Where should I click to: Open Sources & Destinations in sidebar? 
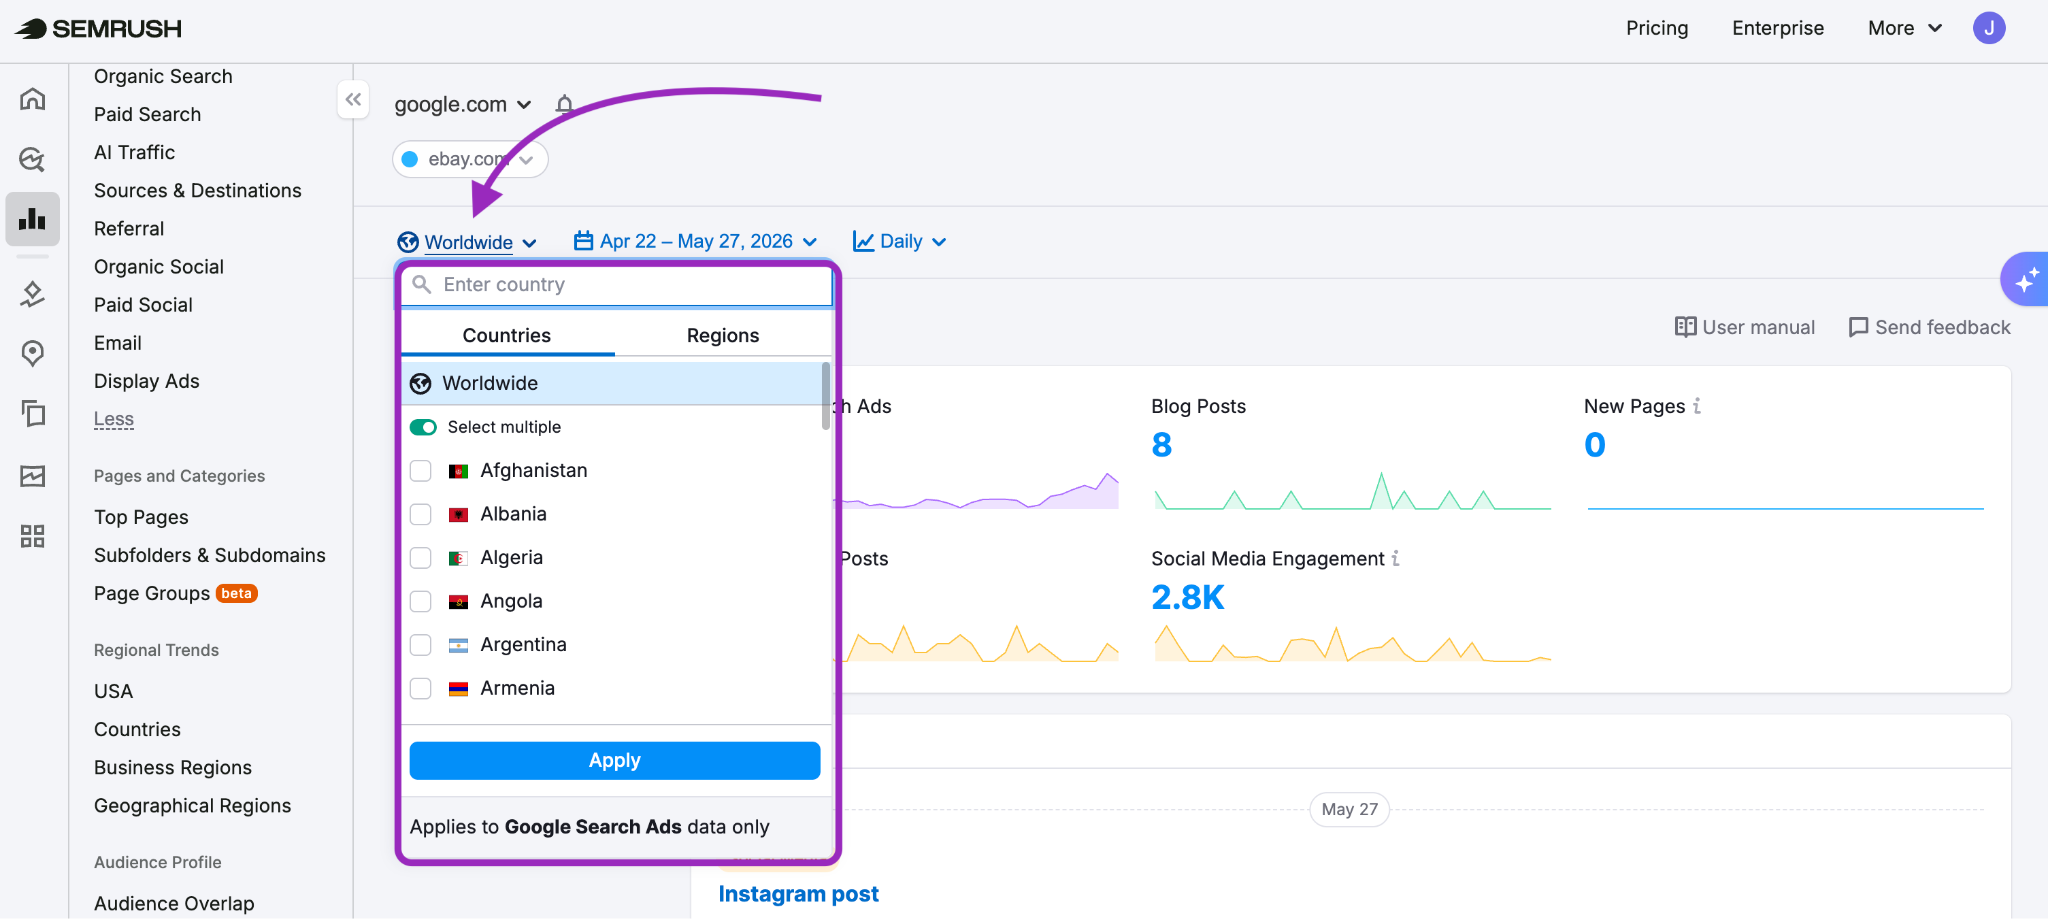pos(198,190)
